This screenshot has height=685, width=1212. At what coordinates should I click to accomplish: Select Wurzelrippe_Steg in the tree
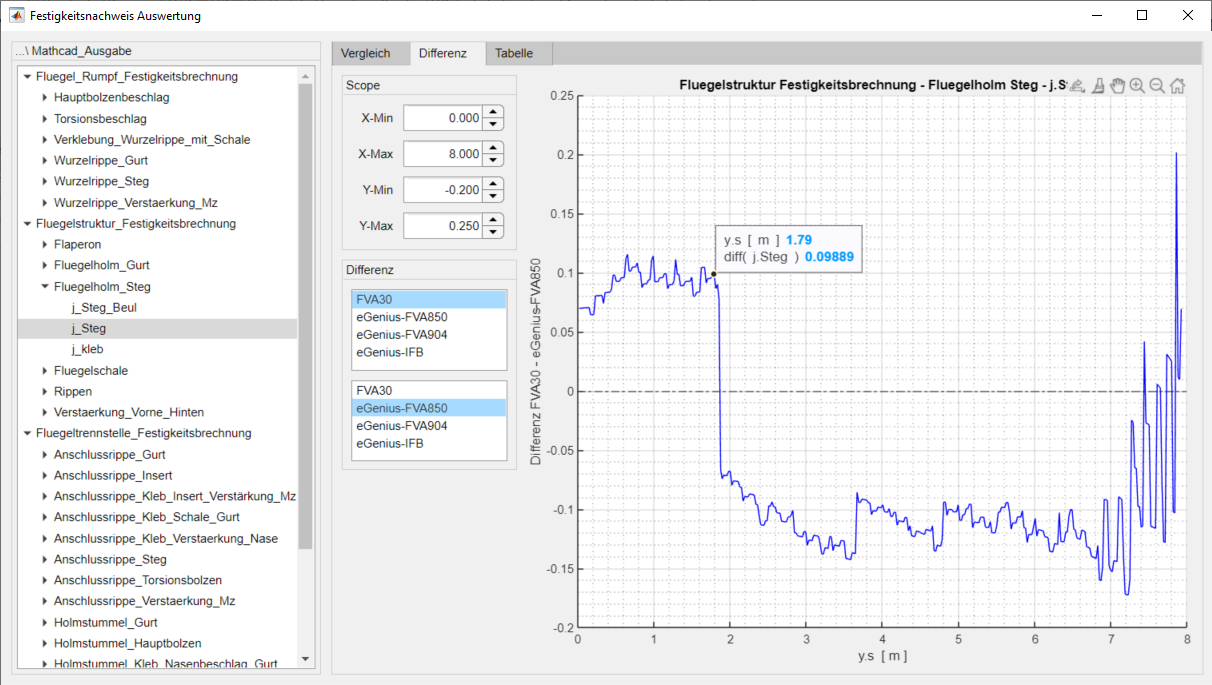click(101, 182)
